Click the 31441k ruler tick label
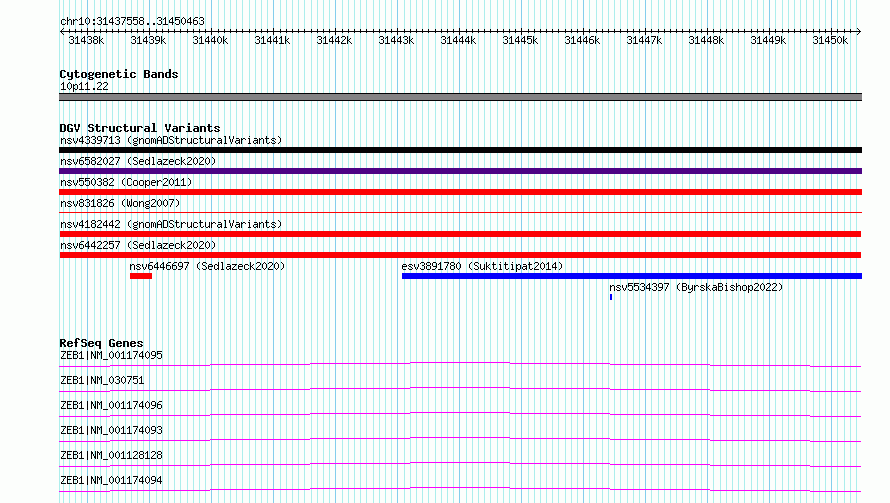 (272, 41)
